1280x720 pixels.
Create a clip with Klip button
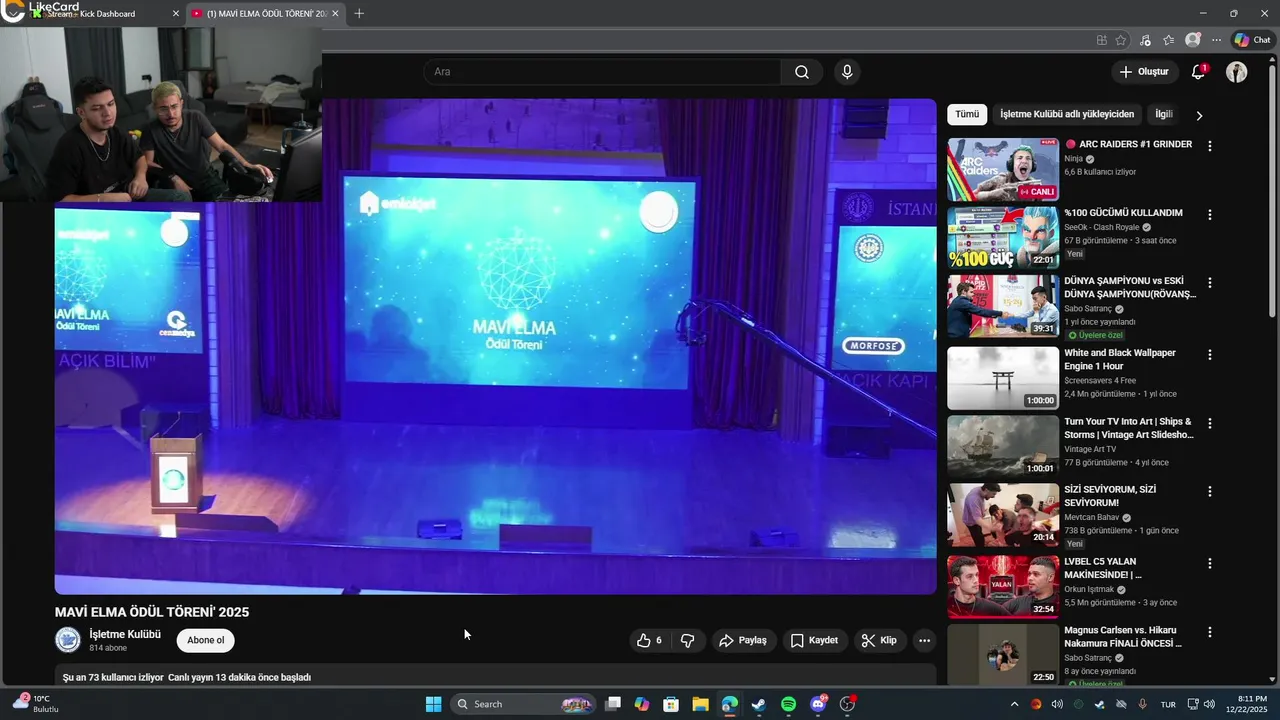click(x=879, y=640)
